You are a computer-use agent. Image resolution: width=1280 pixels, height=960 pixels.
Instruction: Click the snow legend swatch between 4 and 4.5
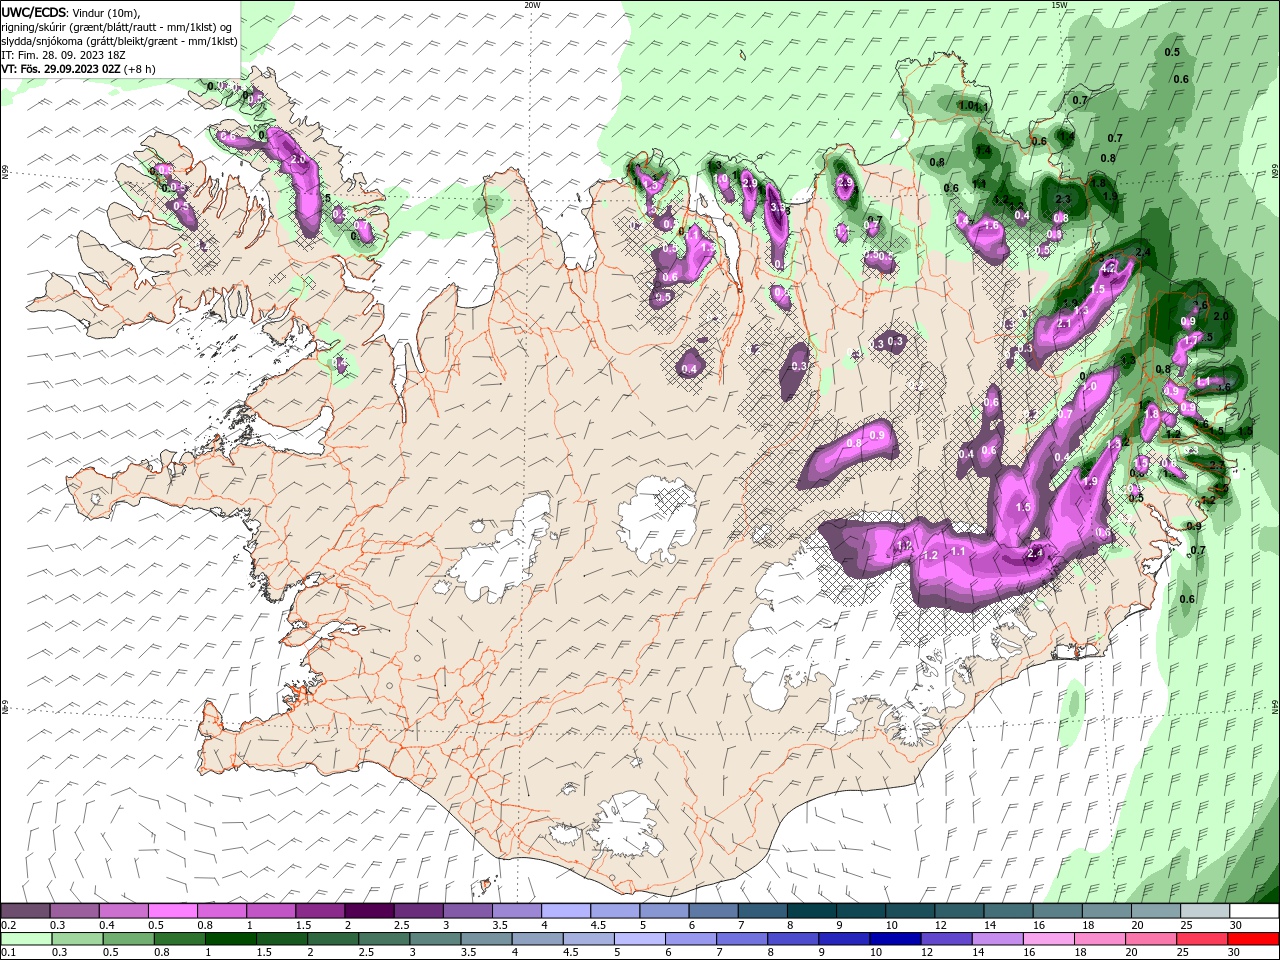click(566, 911)
